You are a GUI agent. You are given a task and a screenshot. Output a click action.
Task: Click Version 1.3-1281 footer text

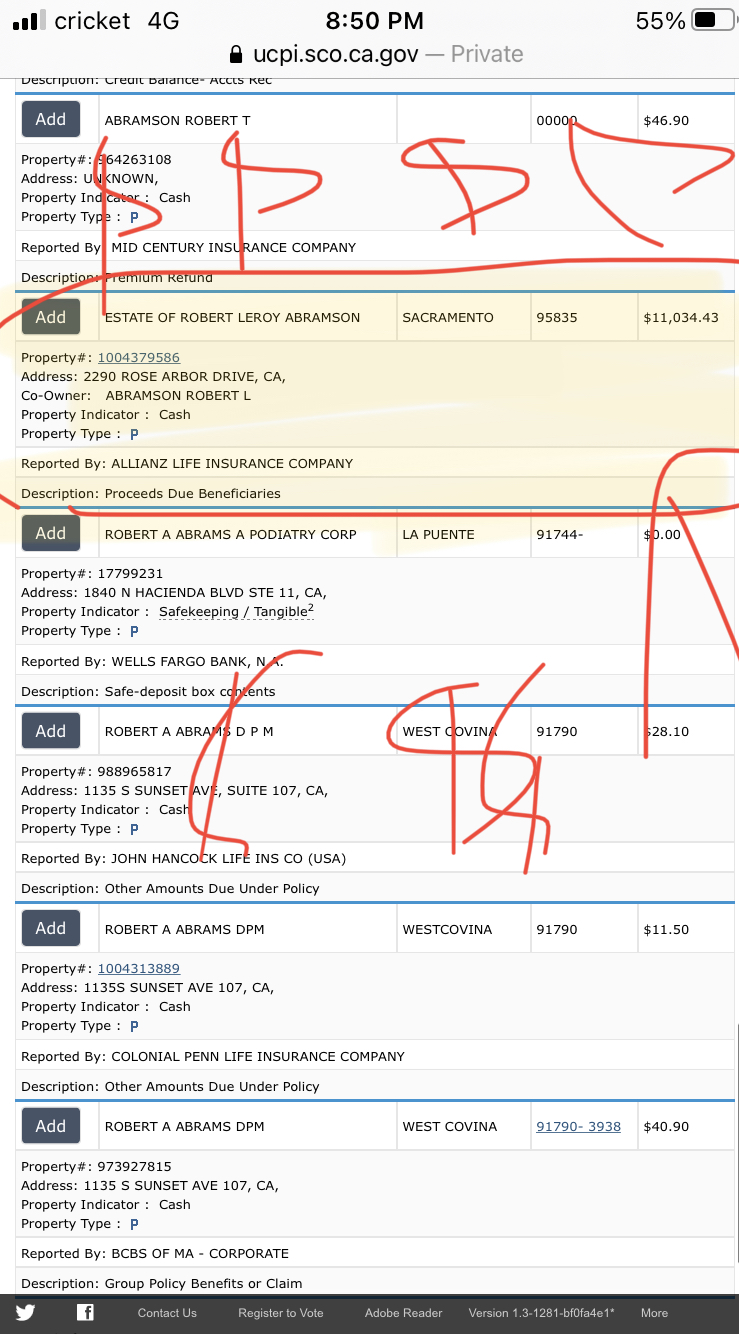tap(542, 1313)
